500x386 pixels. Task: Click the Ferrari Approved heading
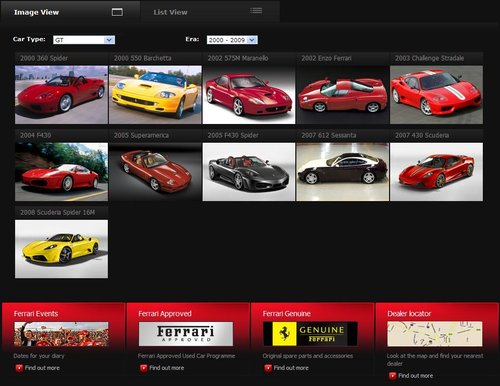click(x=165, y=314)
